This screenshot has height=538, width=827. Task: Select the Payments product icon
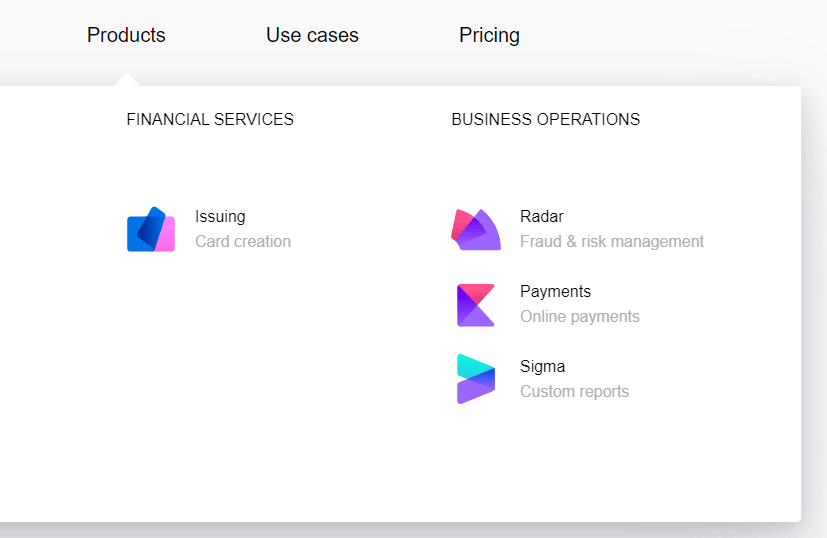(x=476, y=305)
